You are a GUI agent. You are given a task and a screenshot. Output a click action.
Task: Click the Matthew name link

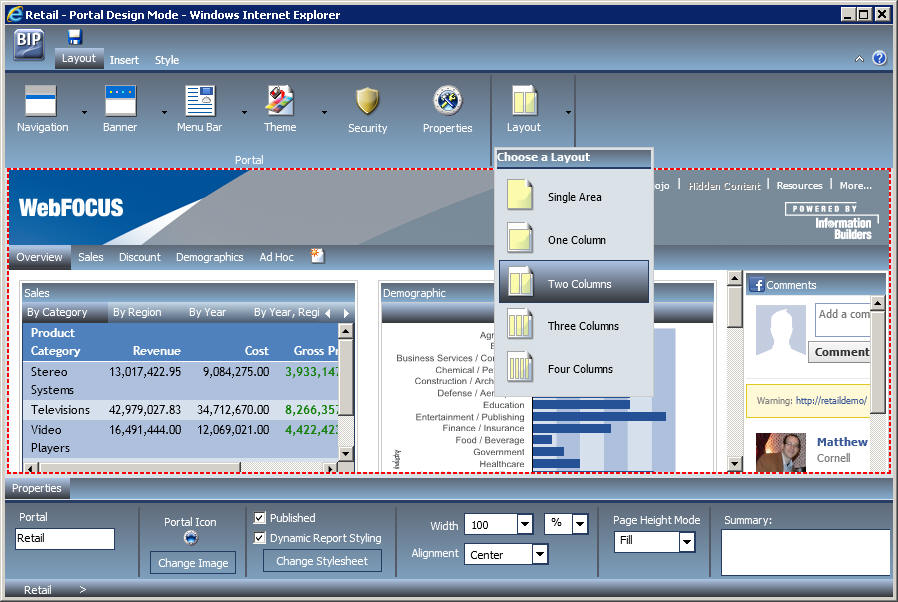point(842,442)
